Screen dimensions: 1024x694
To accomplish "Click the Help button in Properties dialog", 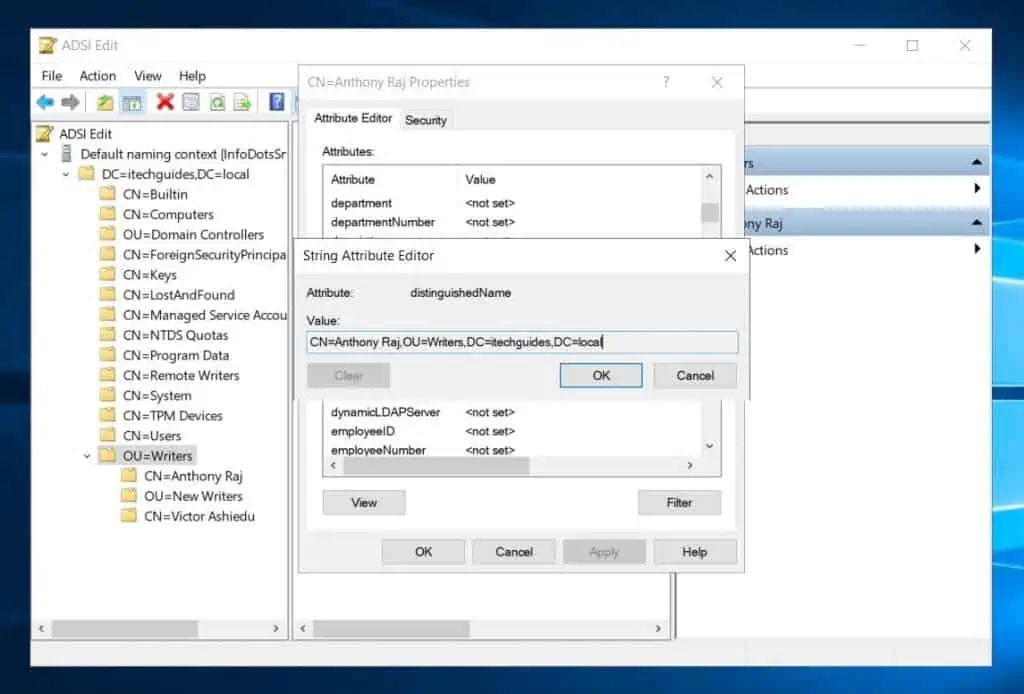I will click(695, 552).
